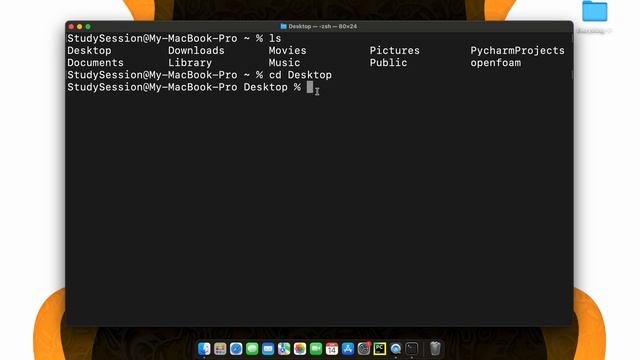Viewport: 640px width, 360px height.
Task: Open Maps from the Dock
Action: (284, 349)
